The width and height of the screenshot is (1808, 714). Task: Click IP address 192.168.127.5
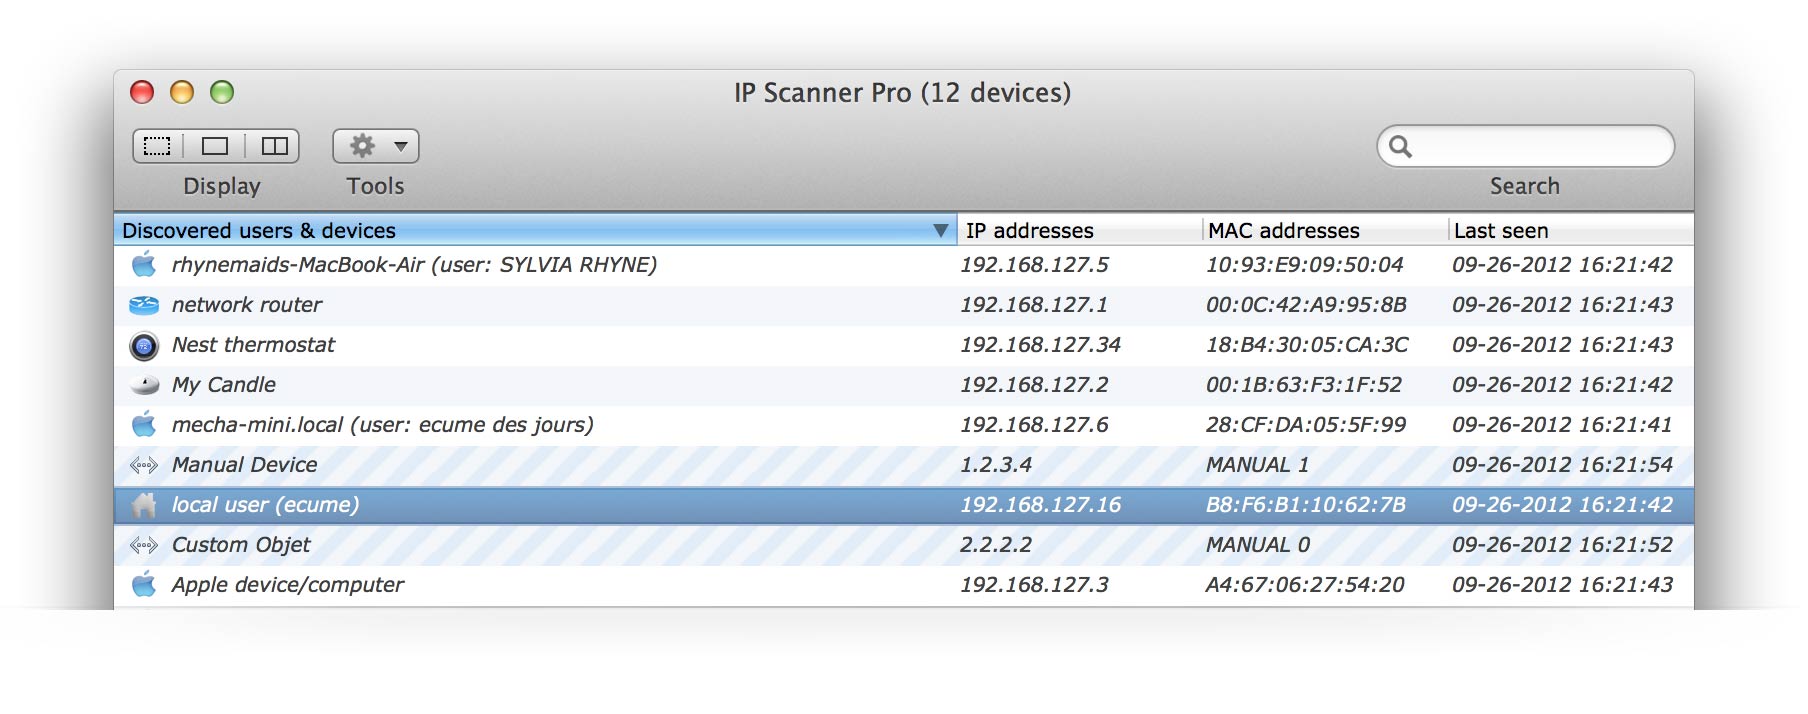(x=1035, y=265)
